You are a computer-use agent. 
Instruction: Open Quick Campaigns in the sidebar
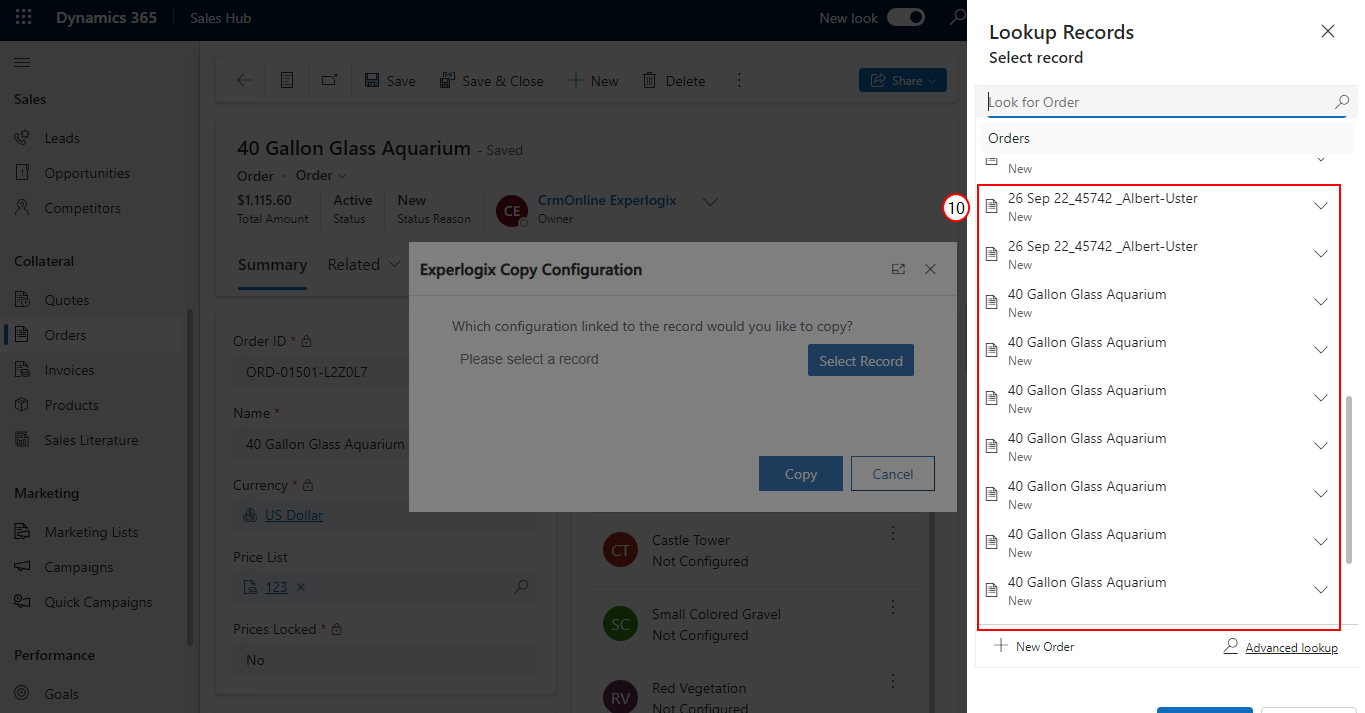pos(98,602)
